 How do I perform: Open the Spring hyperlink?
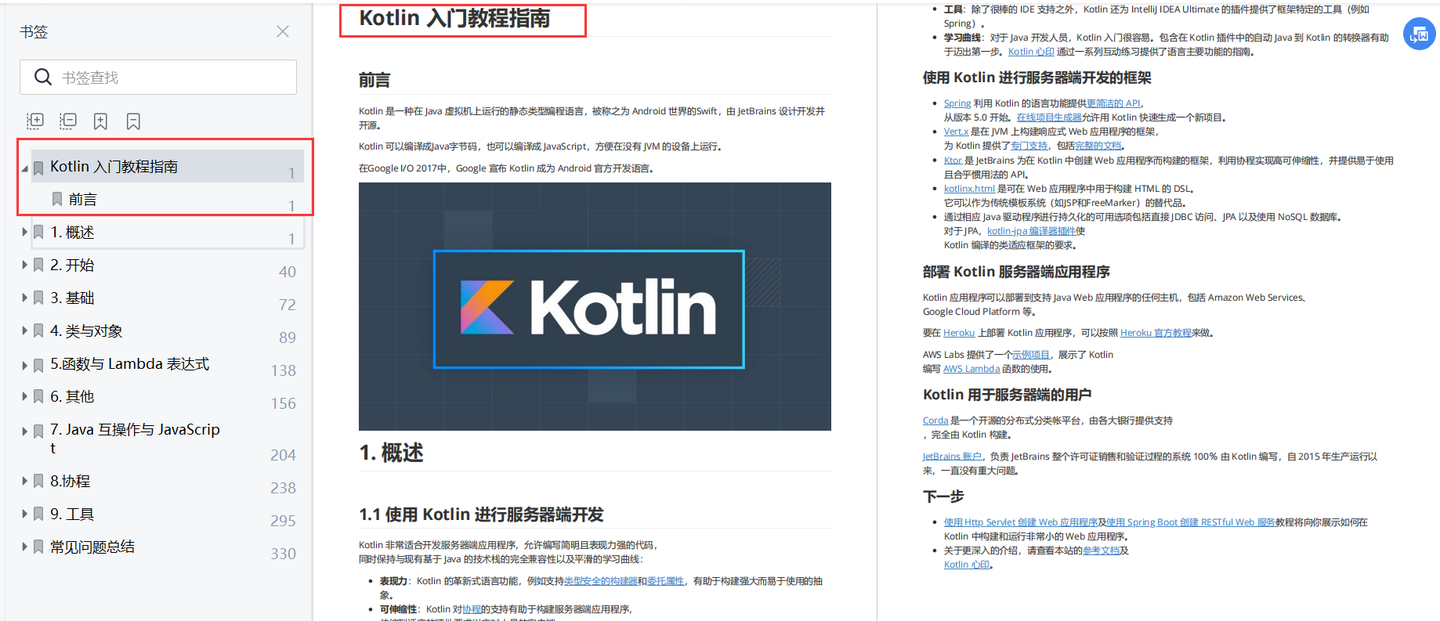[957, 102]
